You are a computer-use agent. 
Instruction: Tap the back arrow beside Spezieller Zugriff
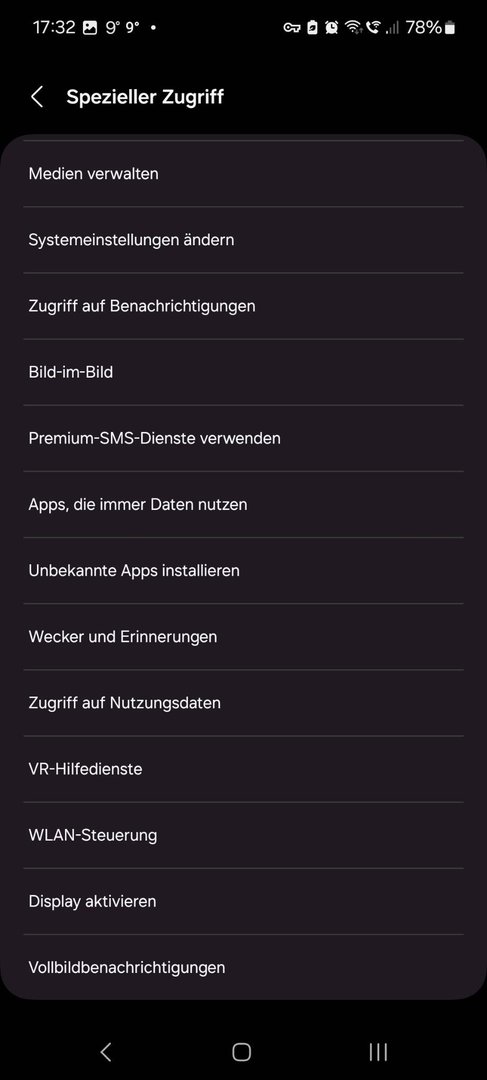point(37,97)
